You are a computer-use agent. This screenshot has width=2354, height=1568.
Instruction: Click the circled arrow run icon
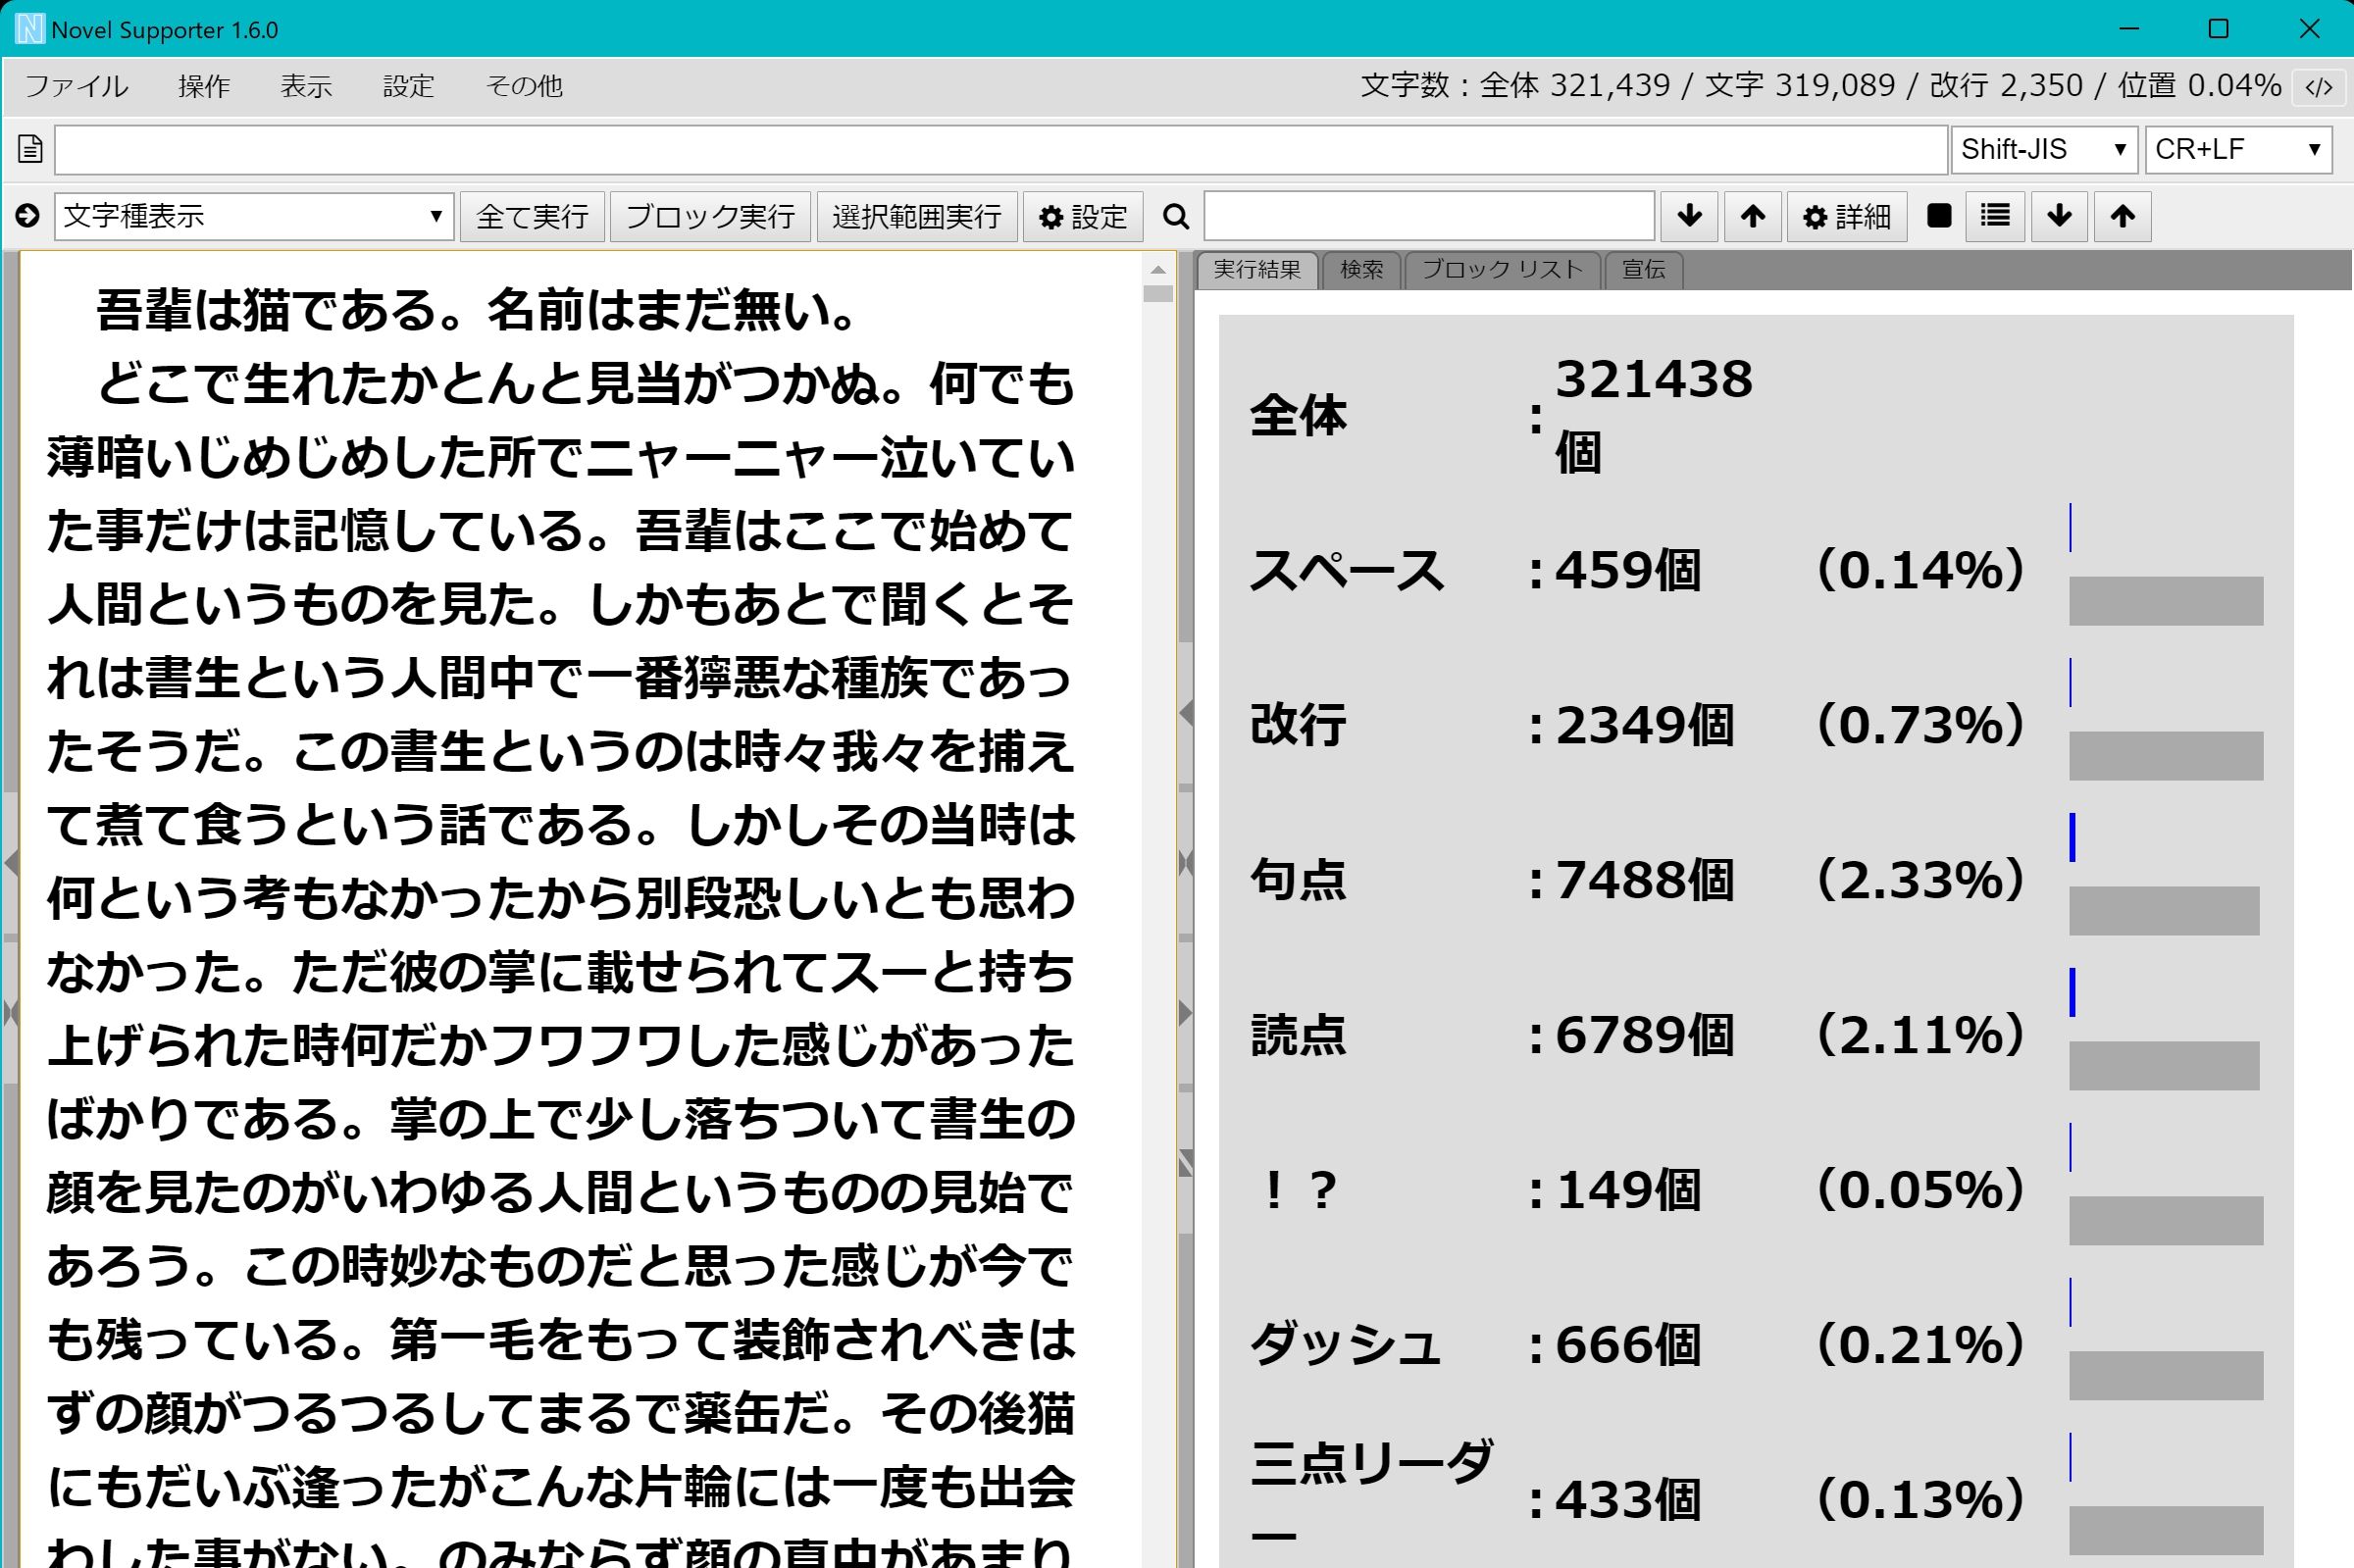[x=28, y=216]
